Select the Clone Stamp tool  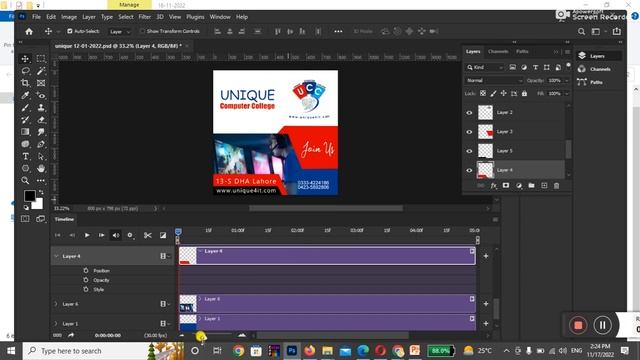click(x=41, y=107)
